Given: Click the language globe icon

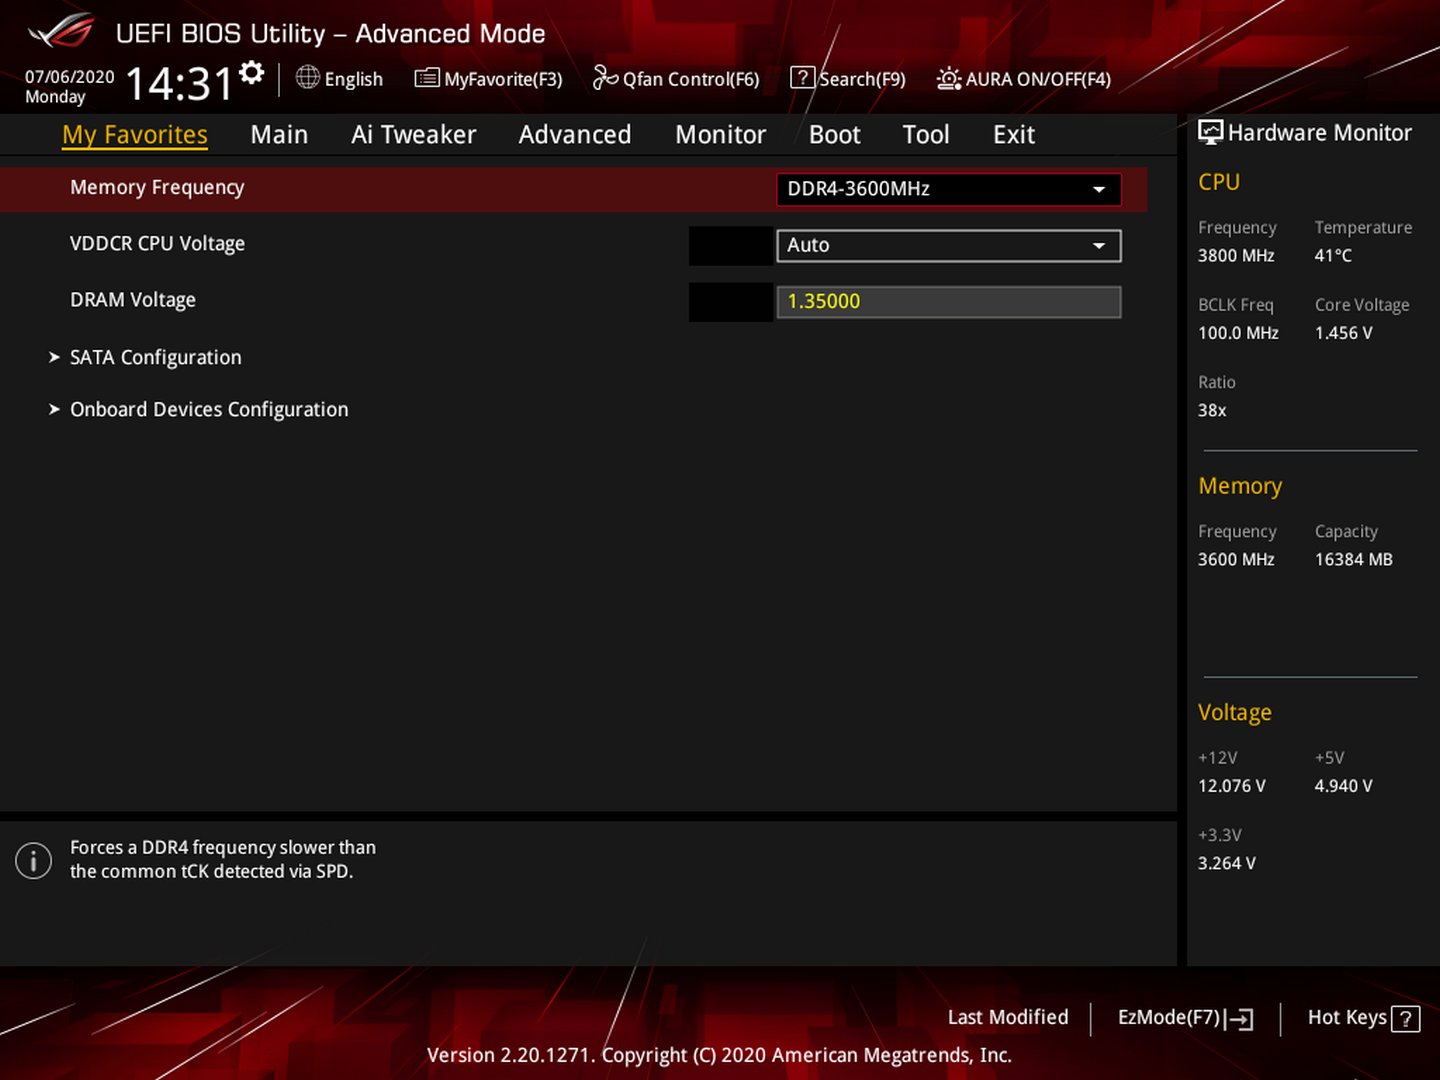Looking at the screenshot, I should point(308,77).
